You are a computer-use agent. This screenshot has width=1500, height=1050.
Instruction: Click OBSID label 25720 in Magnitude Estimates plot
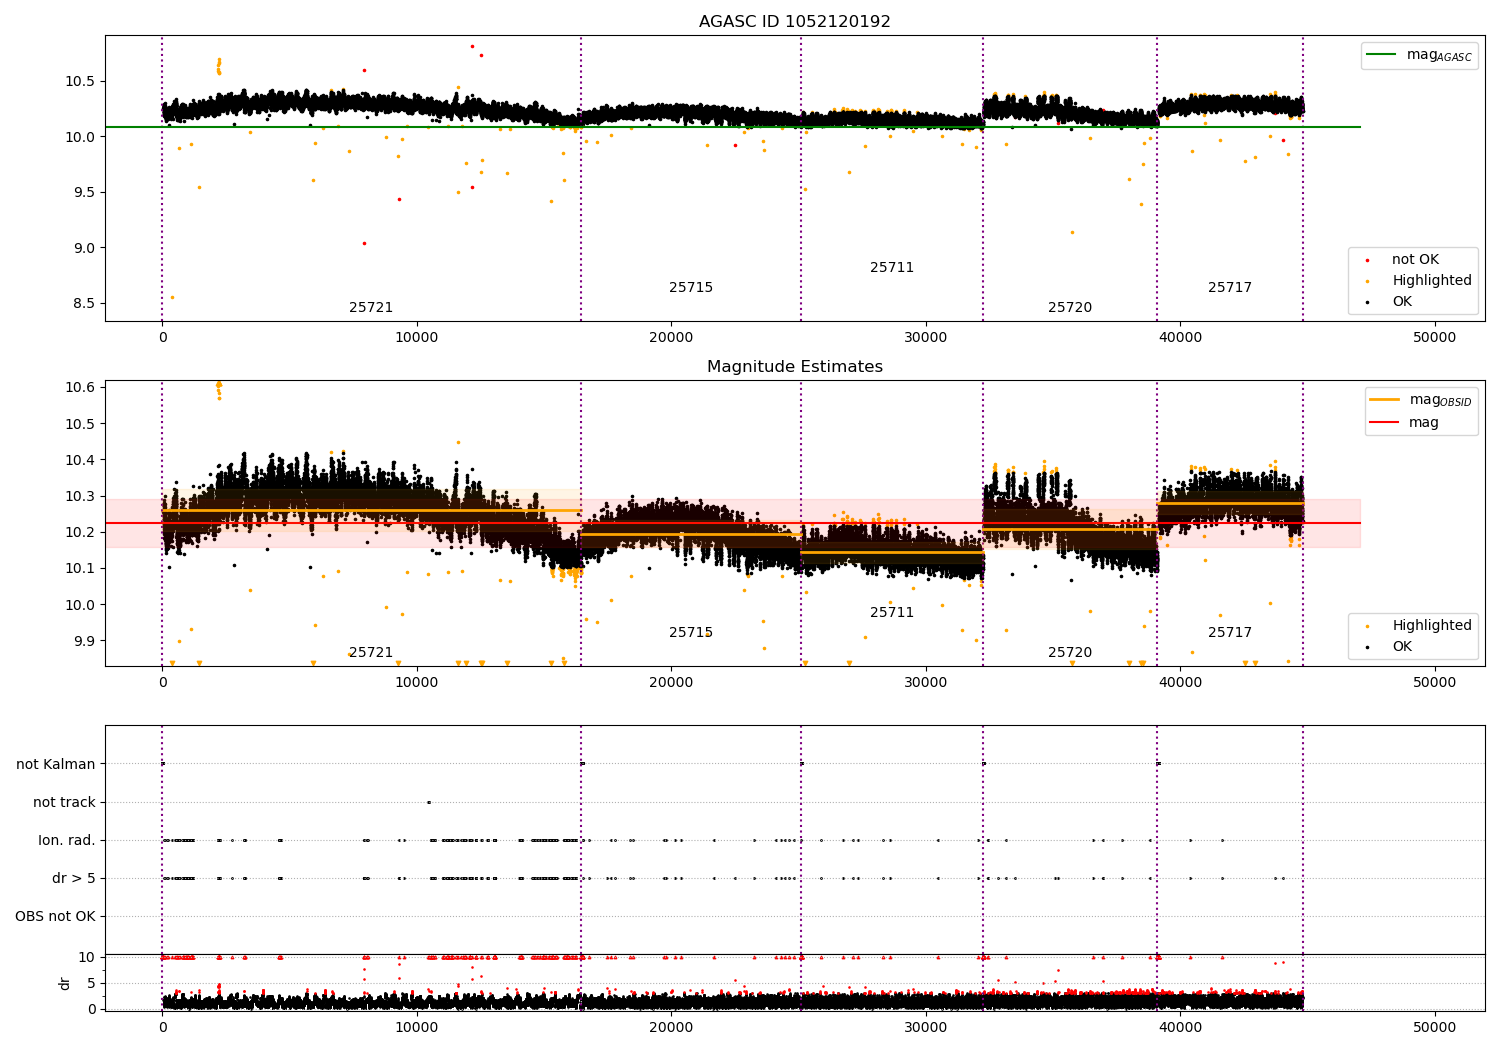(1070, 653)
